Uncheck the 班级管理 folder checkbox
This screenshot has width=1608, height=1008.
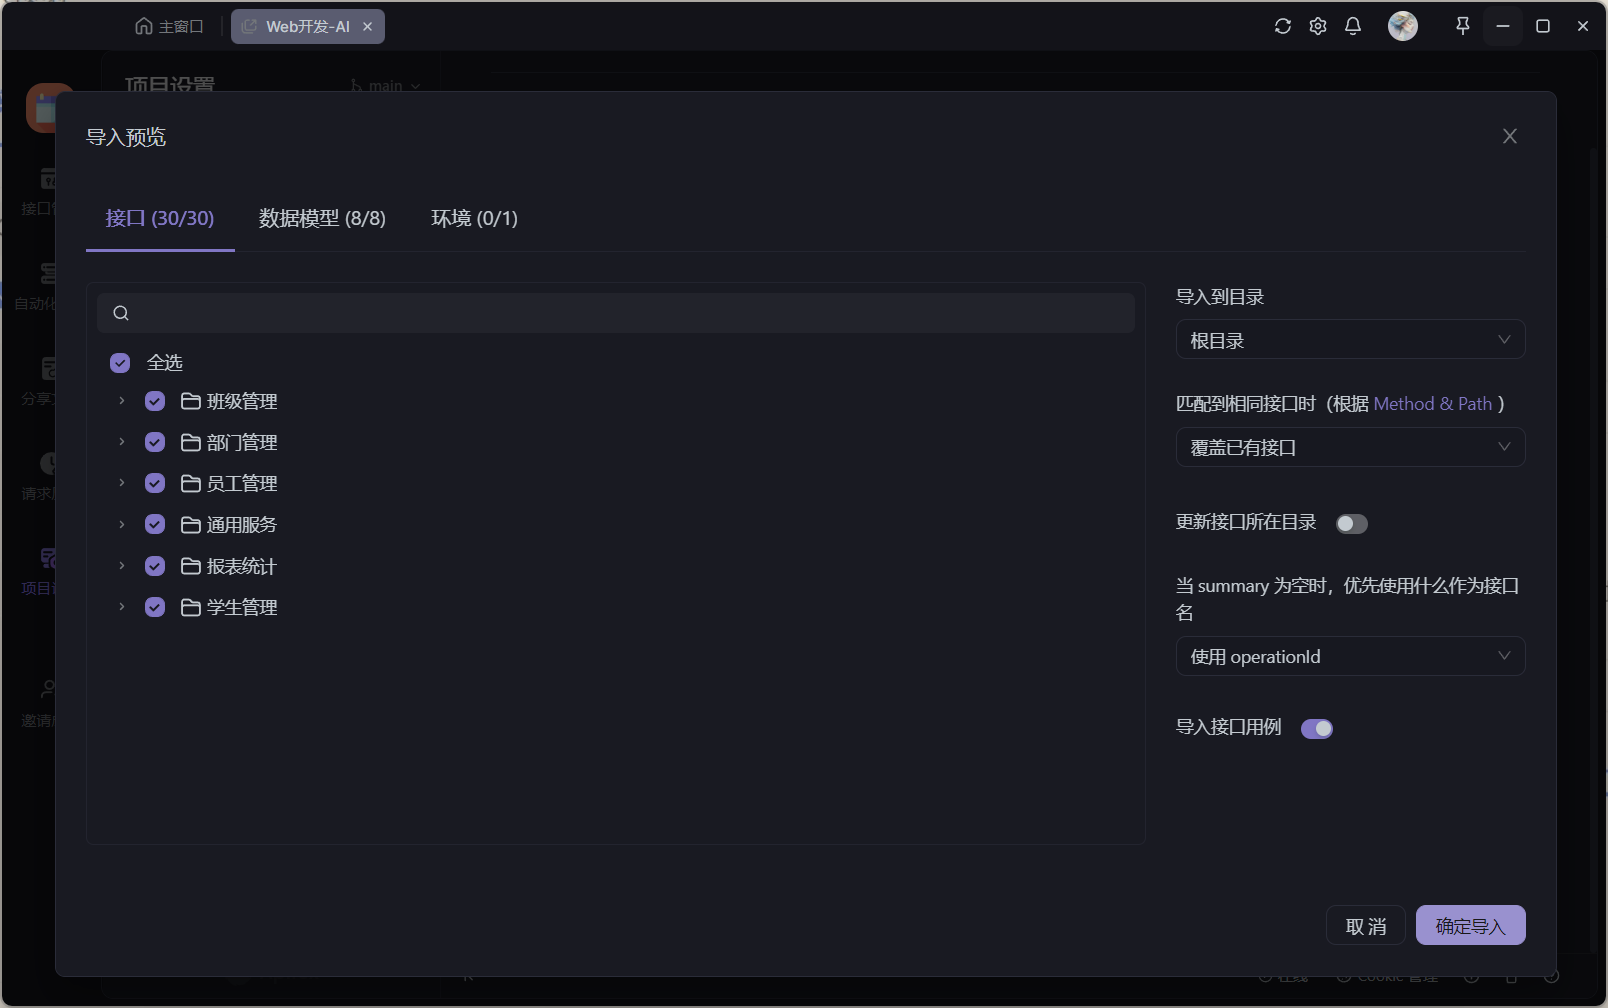point(155,400)
